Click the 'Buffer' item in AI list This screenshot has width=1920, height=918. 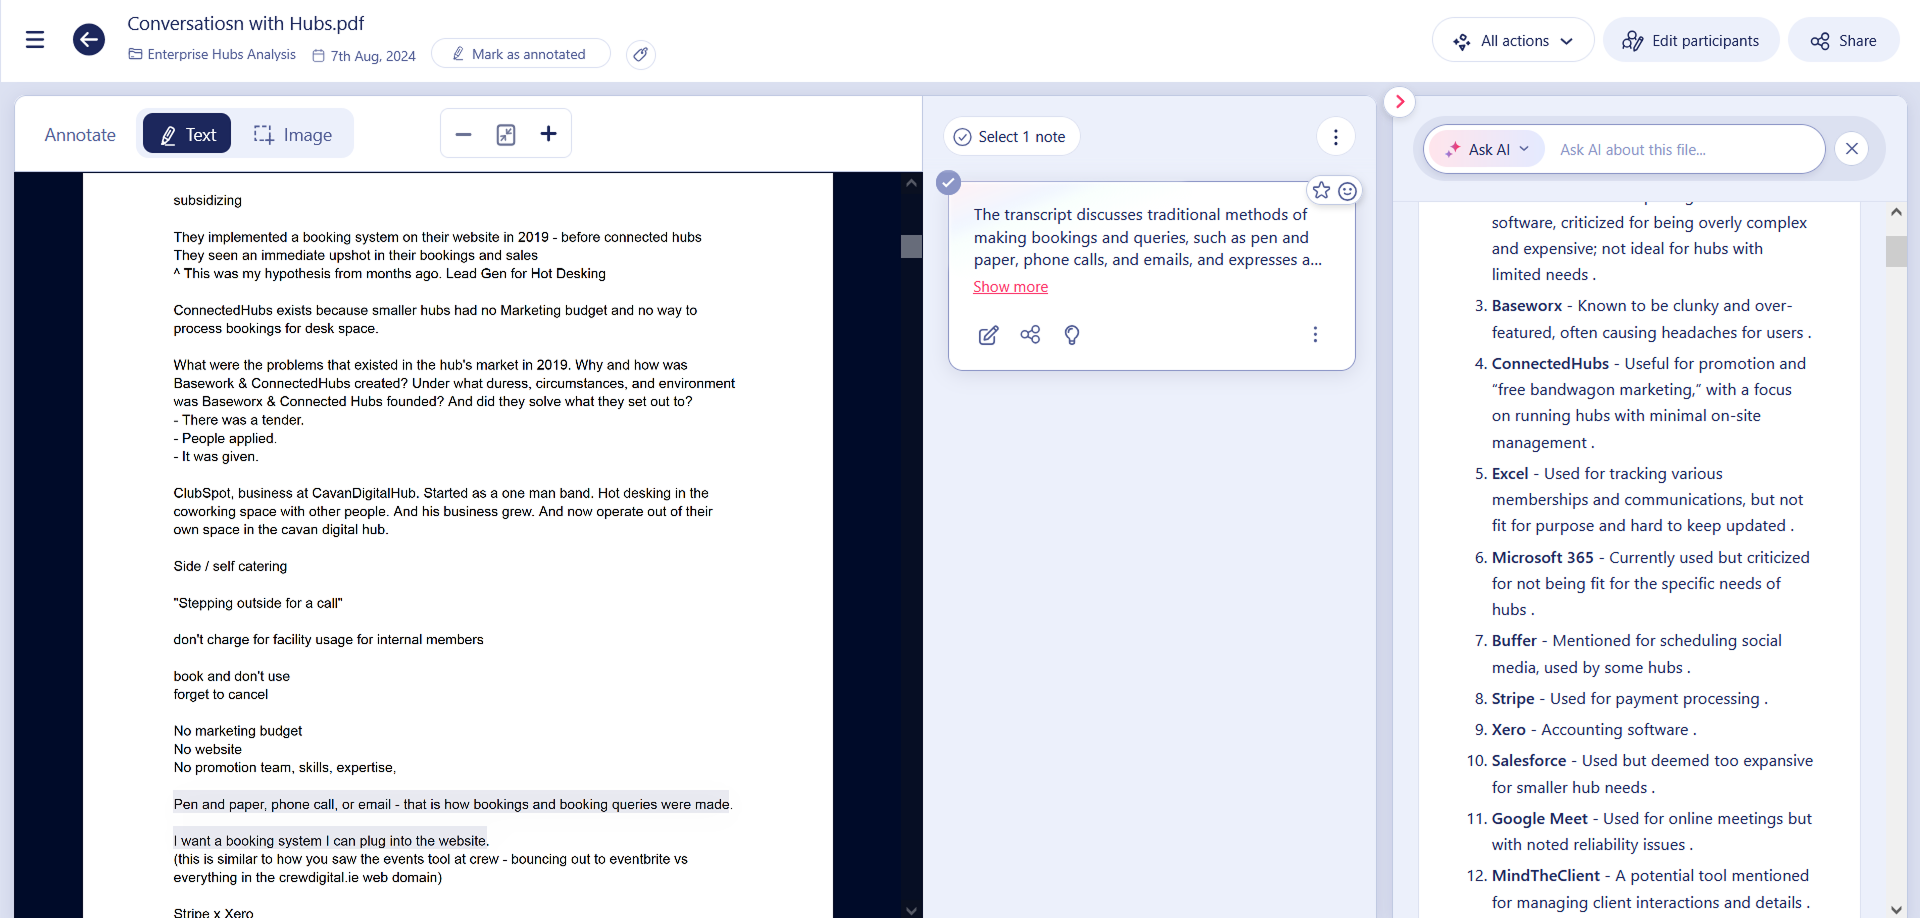coord(1514,641)
